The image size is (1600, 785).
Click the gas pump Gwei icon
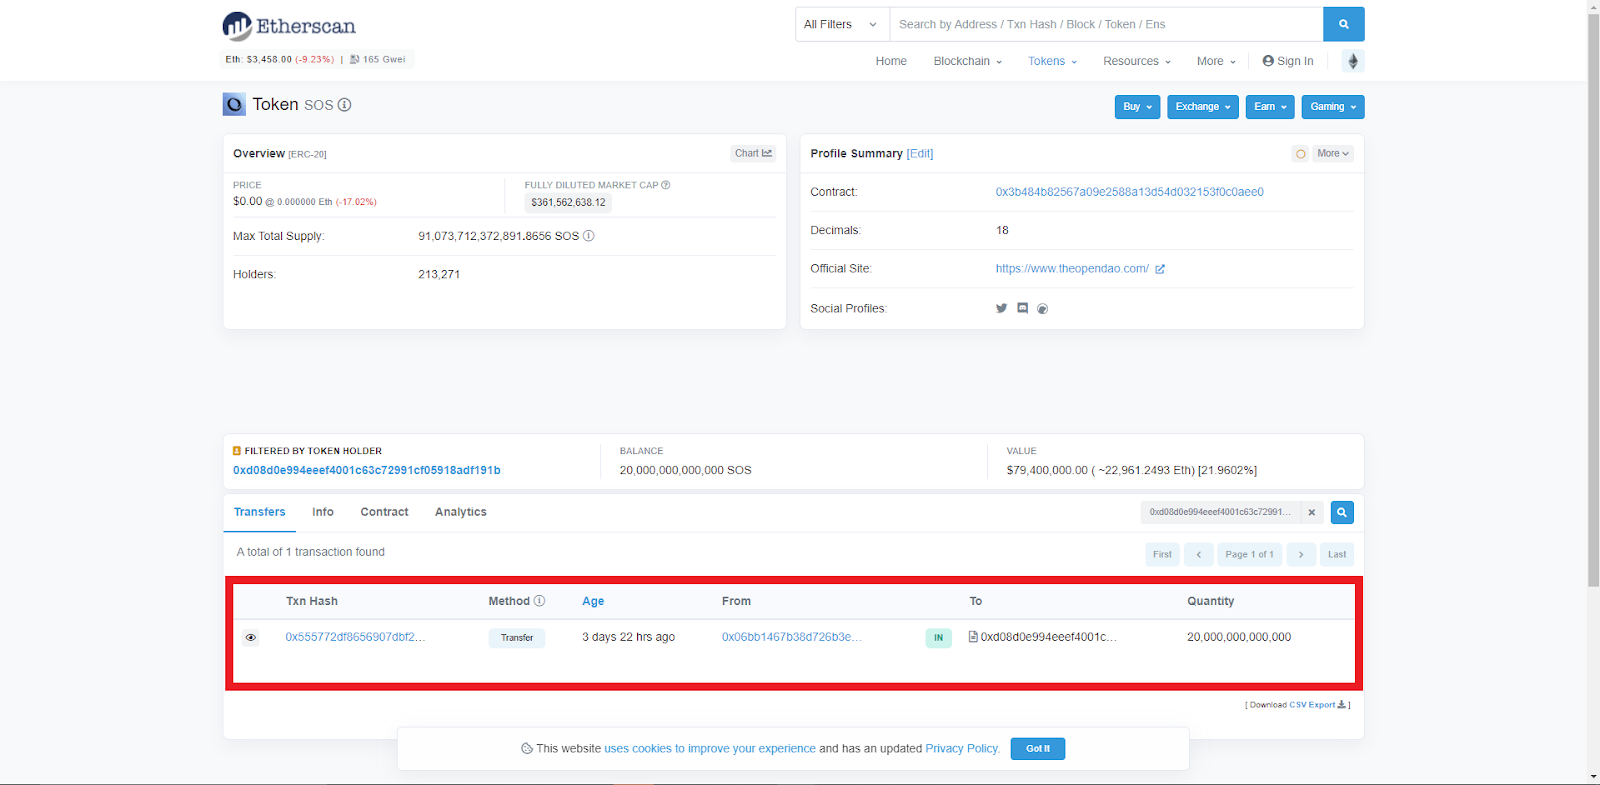[355, 60]
